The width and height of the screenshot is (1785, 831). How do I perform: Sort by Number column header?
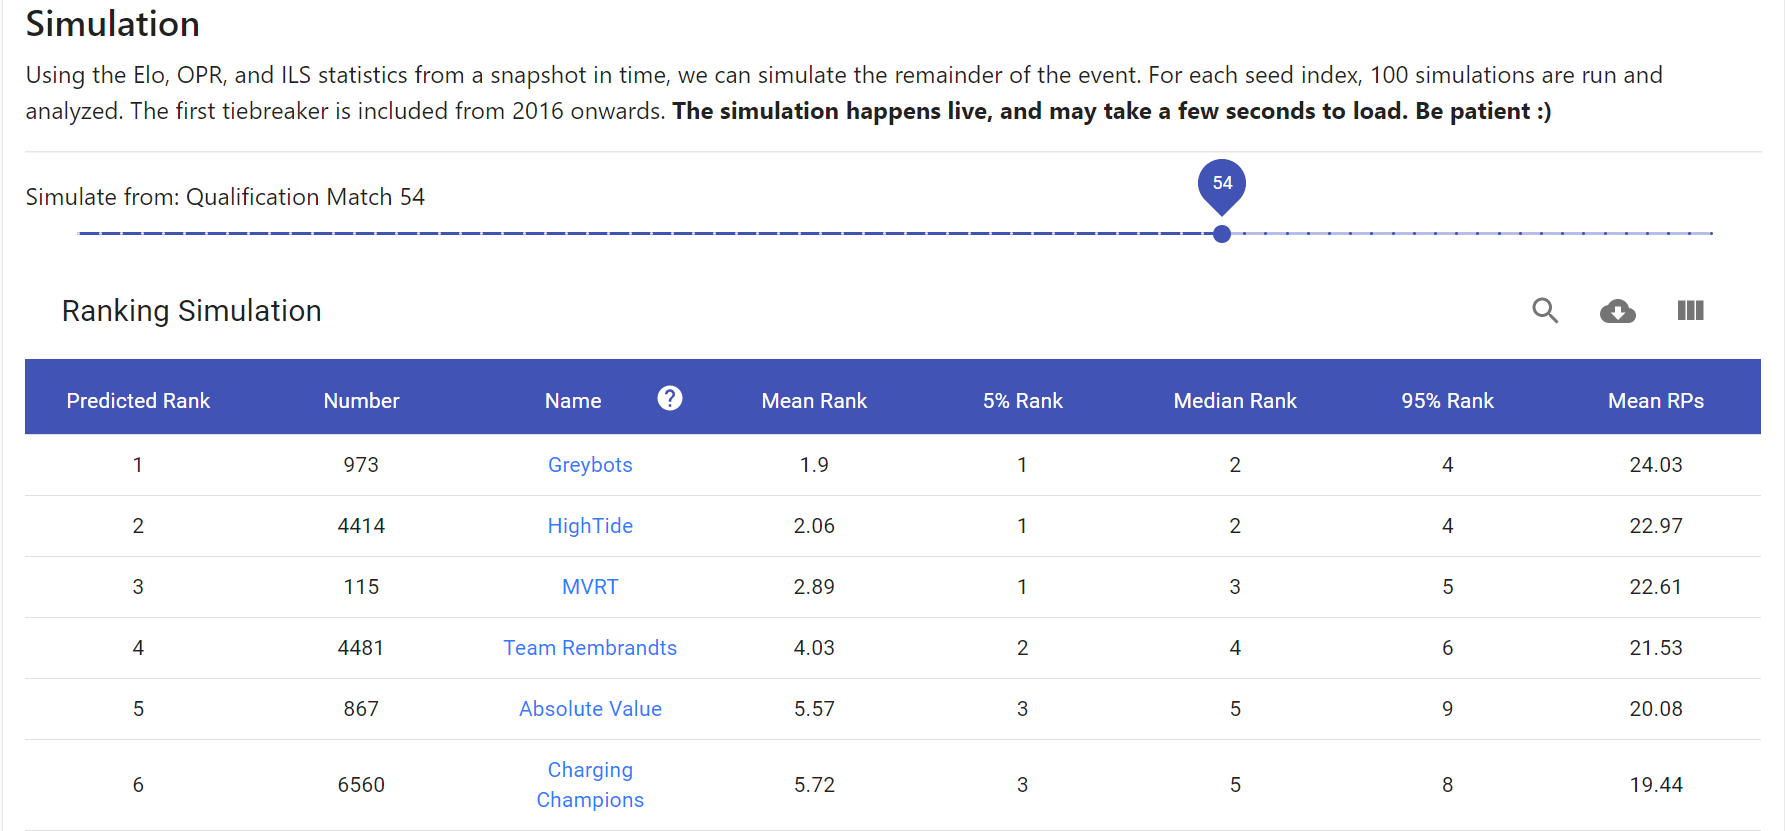point(361,401)
